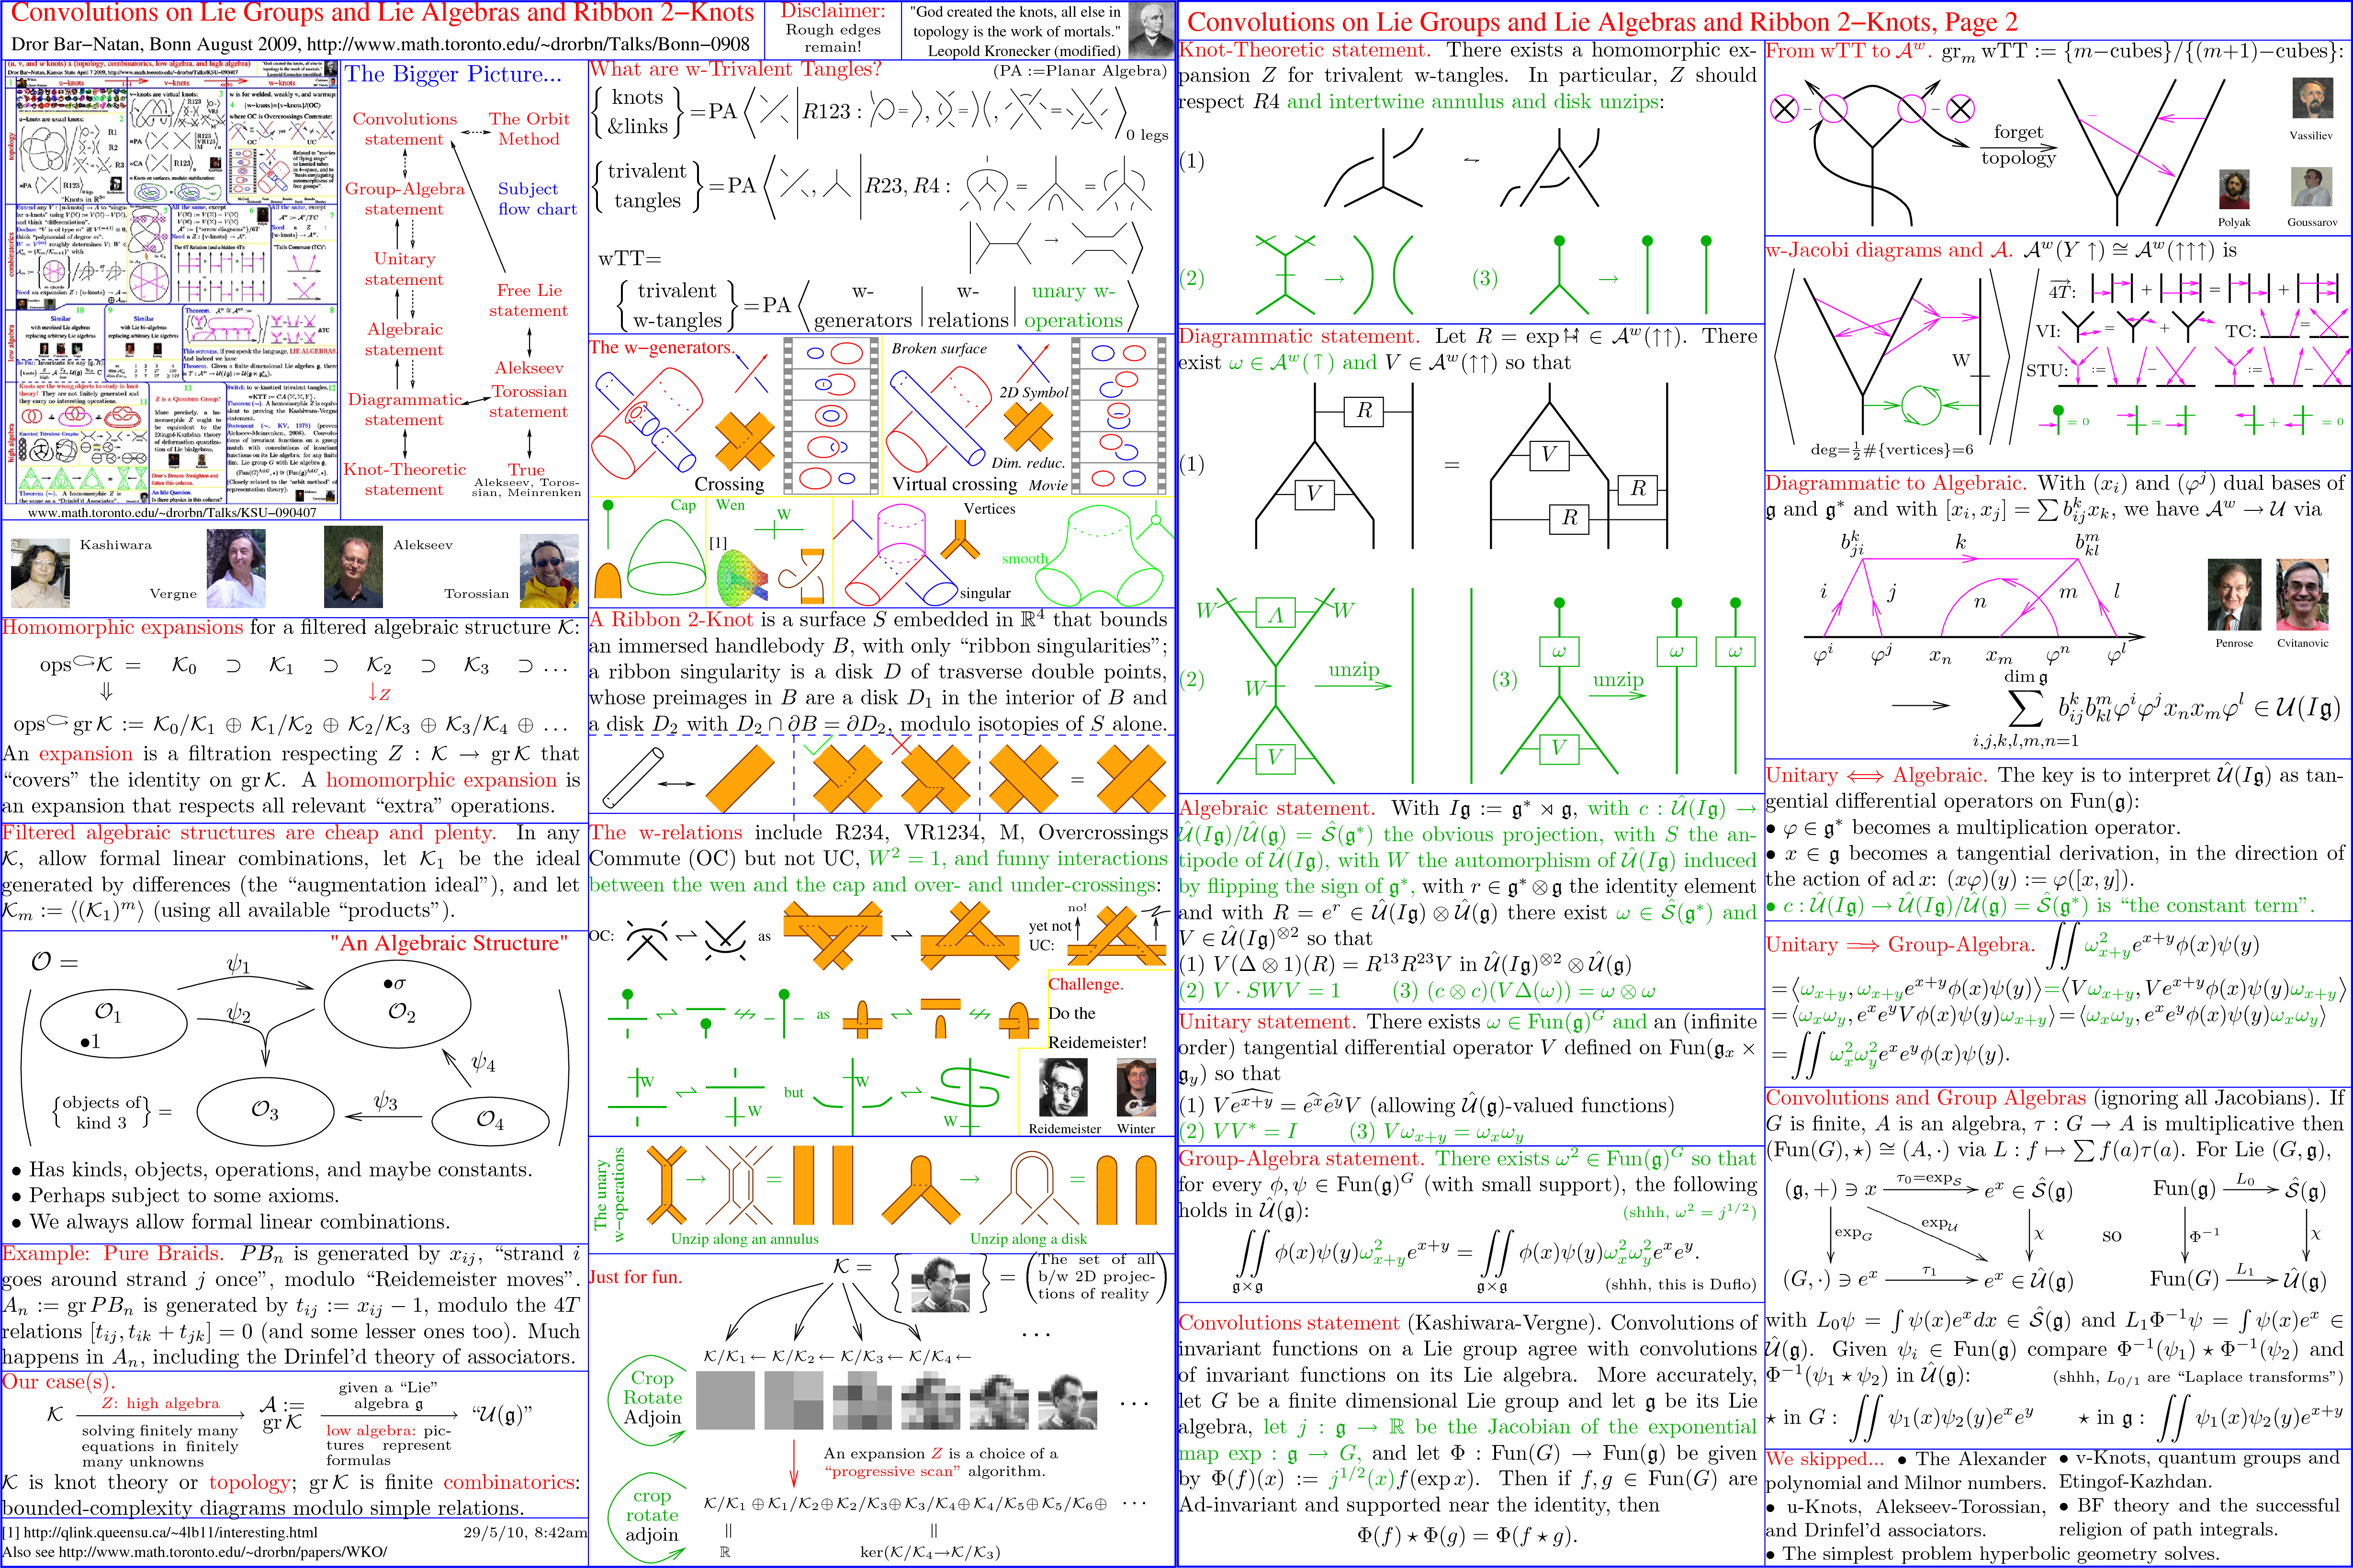Click the Winter portrait
The height and width of the screenshot is (1568, 2353).
[x=1137, y=1088]
